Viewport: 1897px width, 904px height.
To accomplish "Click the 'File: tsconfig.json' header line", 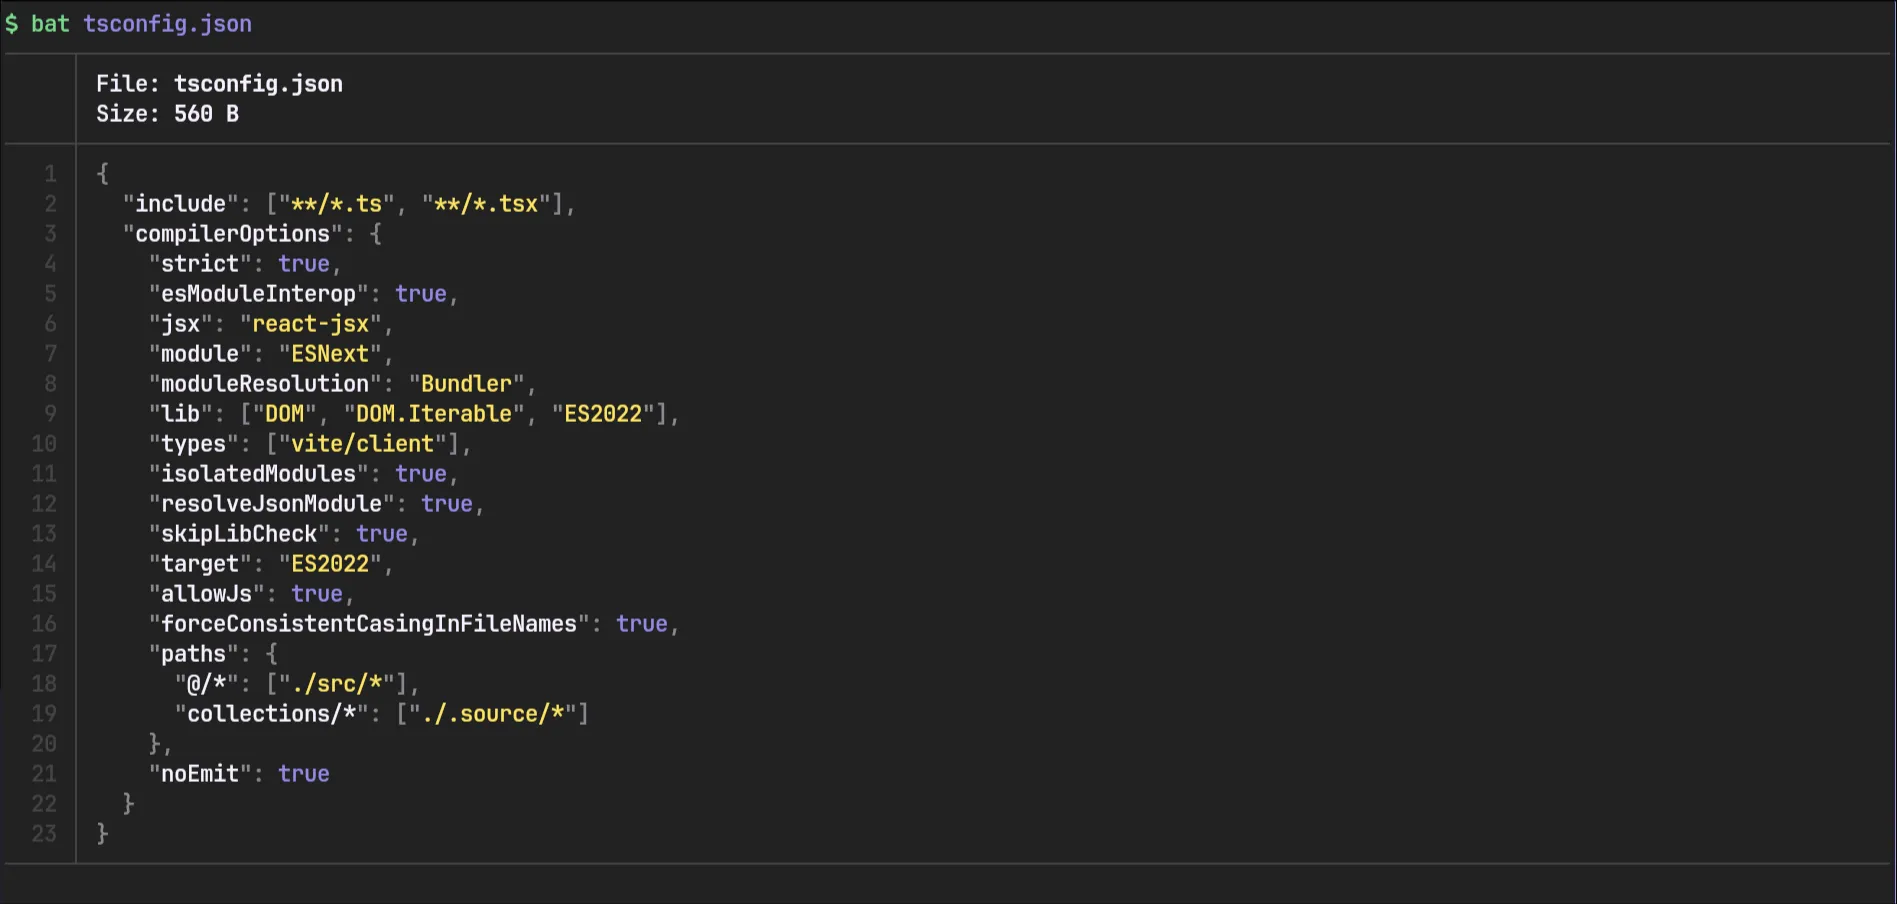I will (219, 84).
